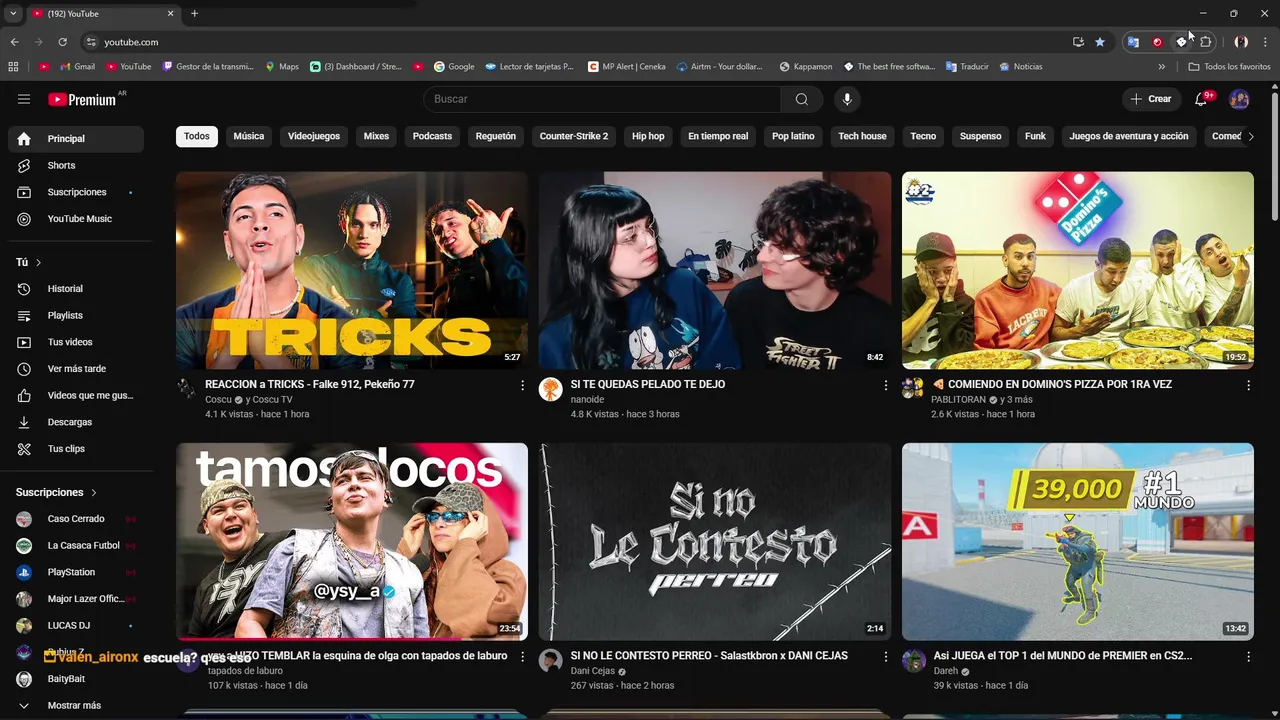Open Gmail bookmark

coord(77,67)
